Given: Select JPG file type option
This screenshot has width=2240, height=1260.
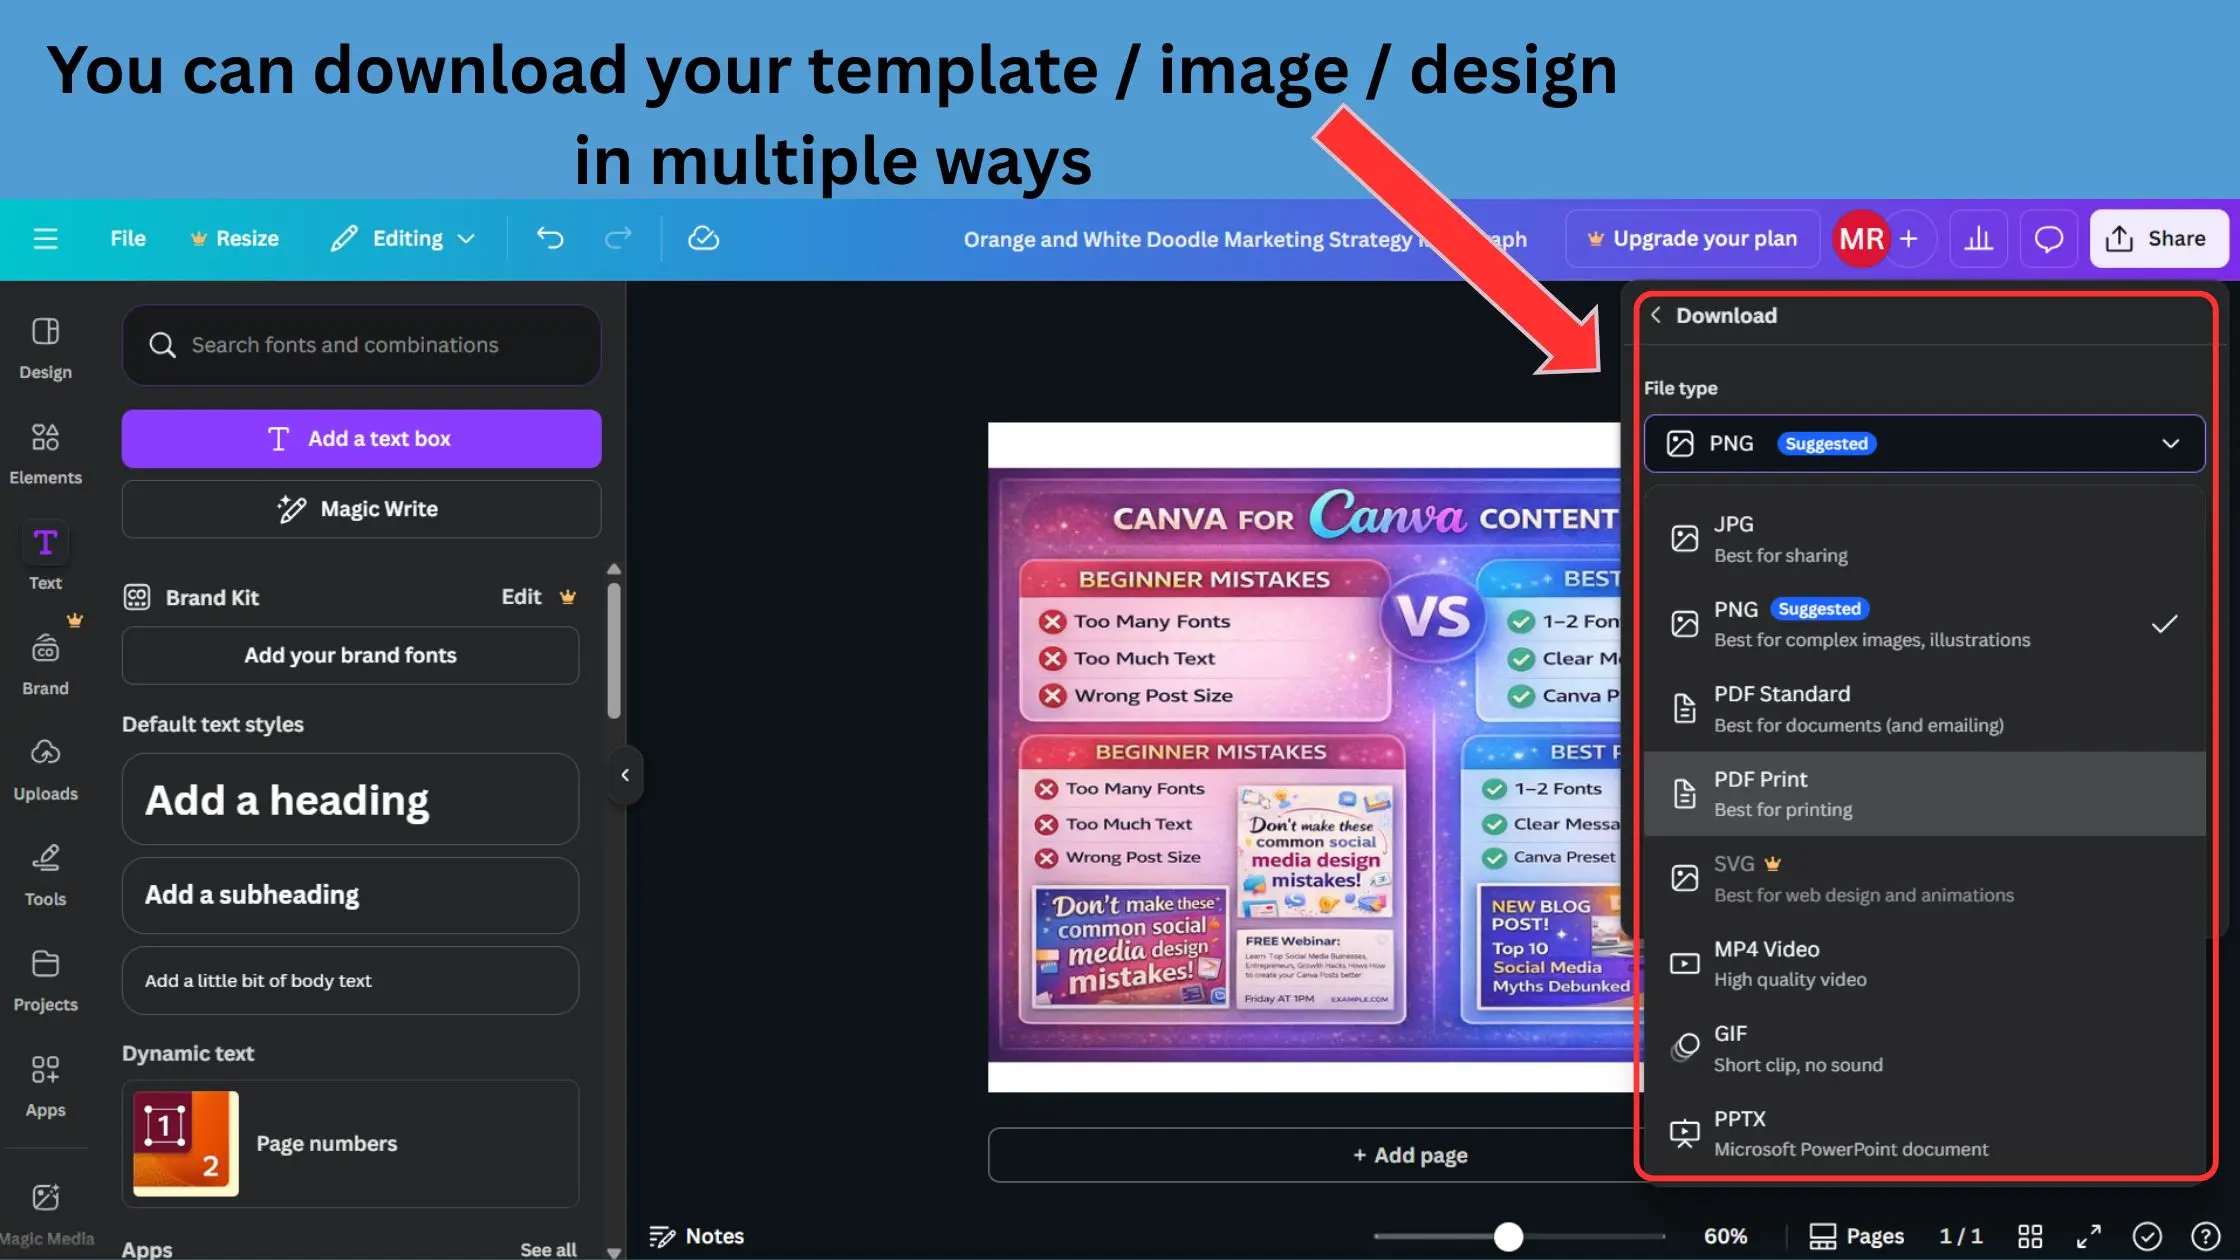Looking at the screenshot, I should [1924, 539].
